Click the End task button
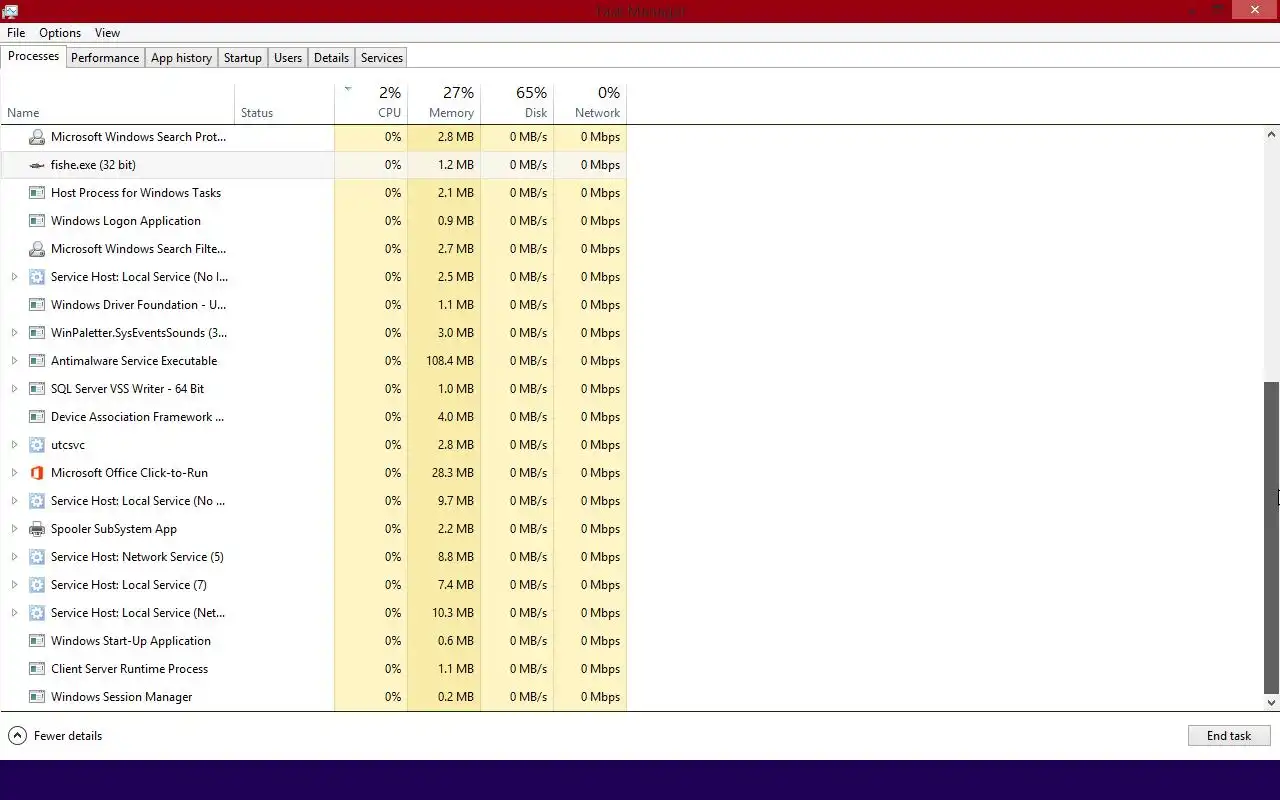Screen dimensions: 1280x800 1229,736
